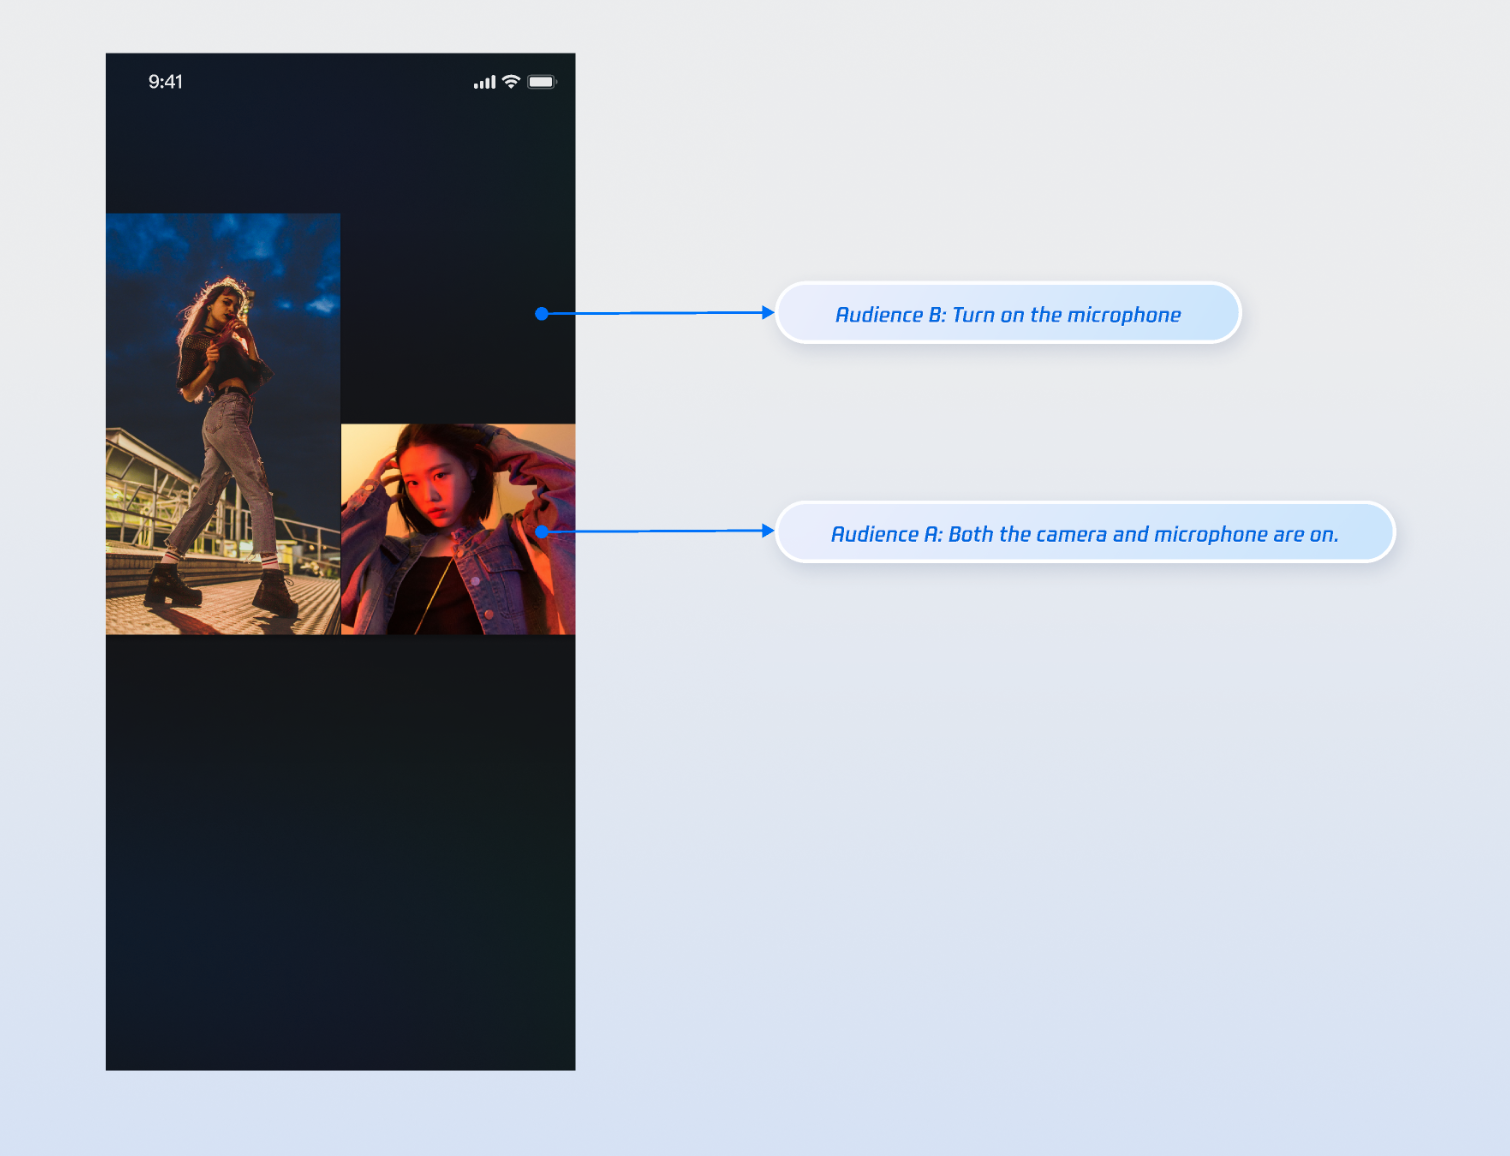Tap the dark empty area below video tiles
This screenshot has height=1156, width=1510.
tap(340, 850)
